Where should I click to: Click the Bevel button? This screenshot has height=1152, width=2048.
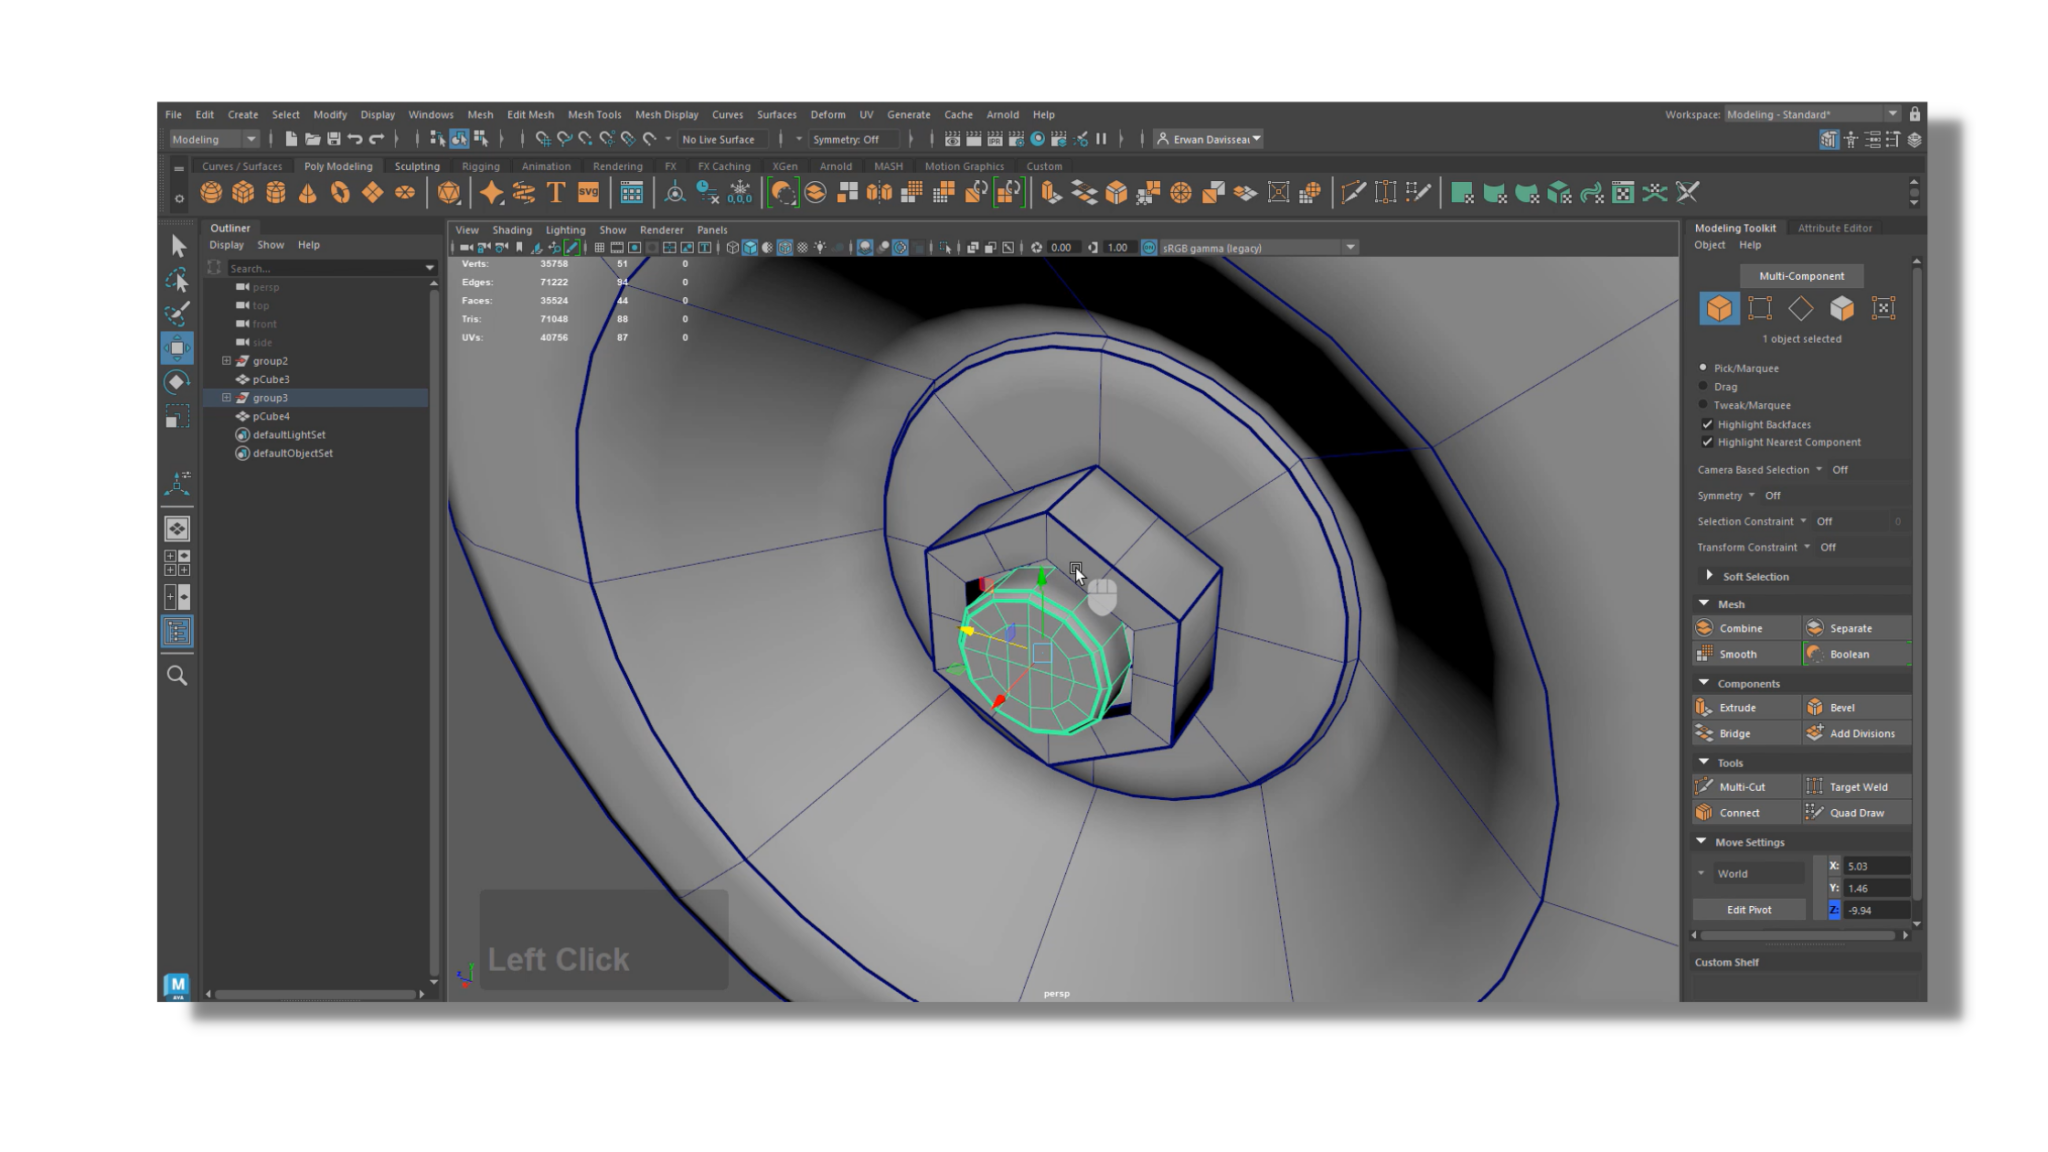point(1857,707)
